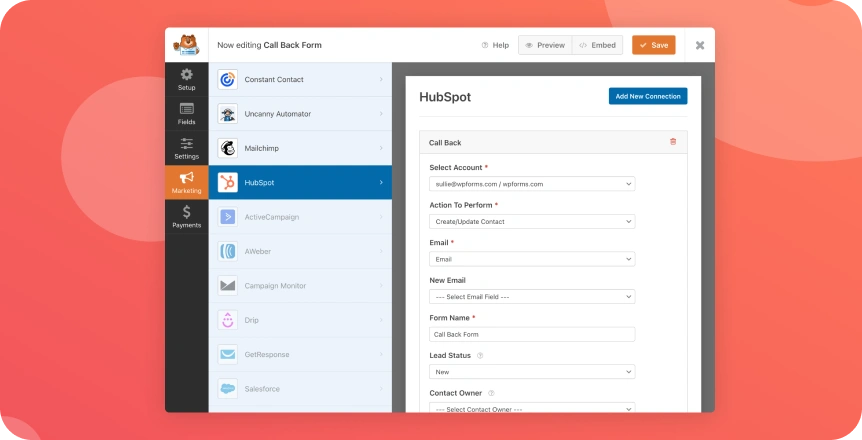The image size is (862, 440).
Task: Click the 'Now editing Call Back Form' title
Action: [x=269, y=45]
